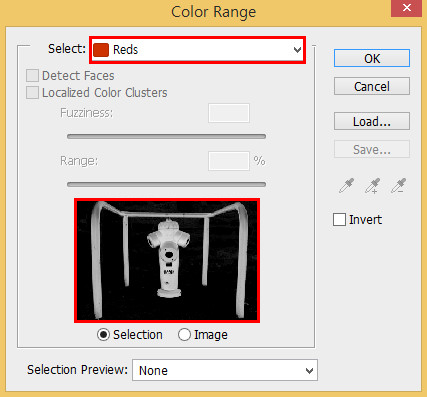Click the Cancel button

372,86
